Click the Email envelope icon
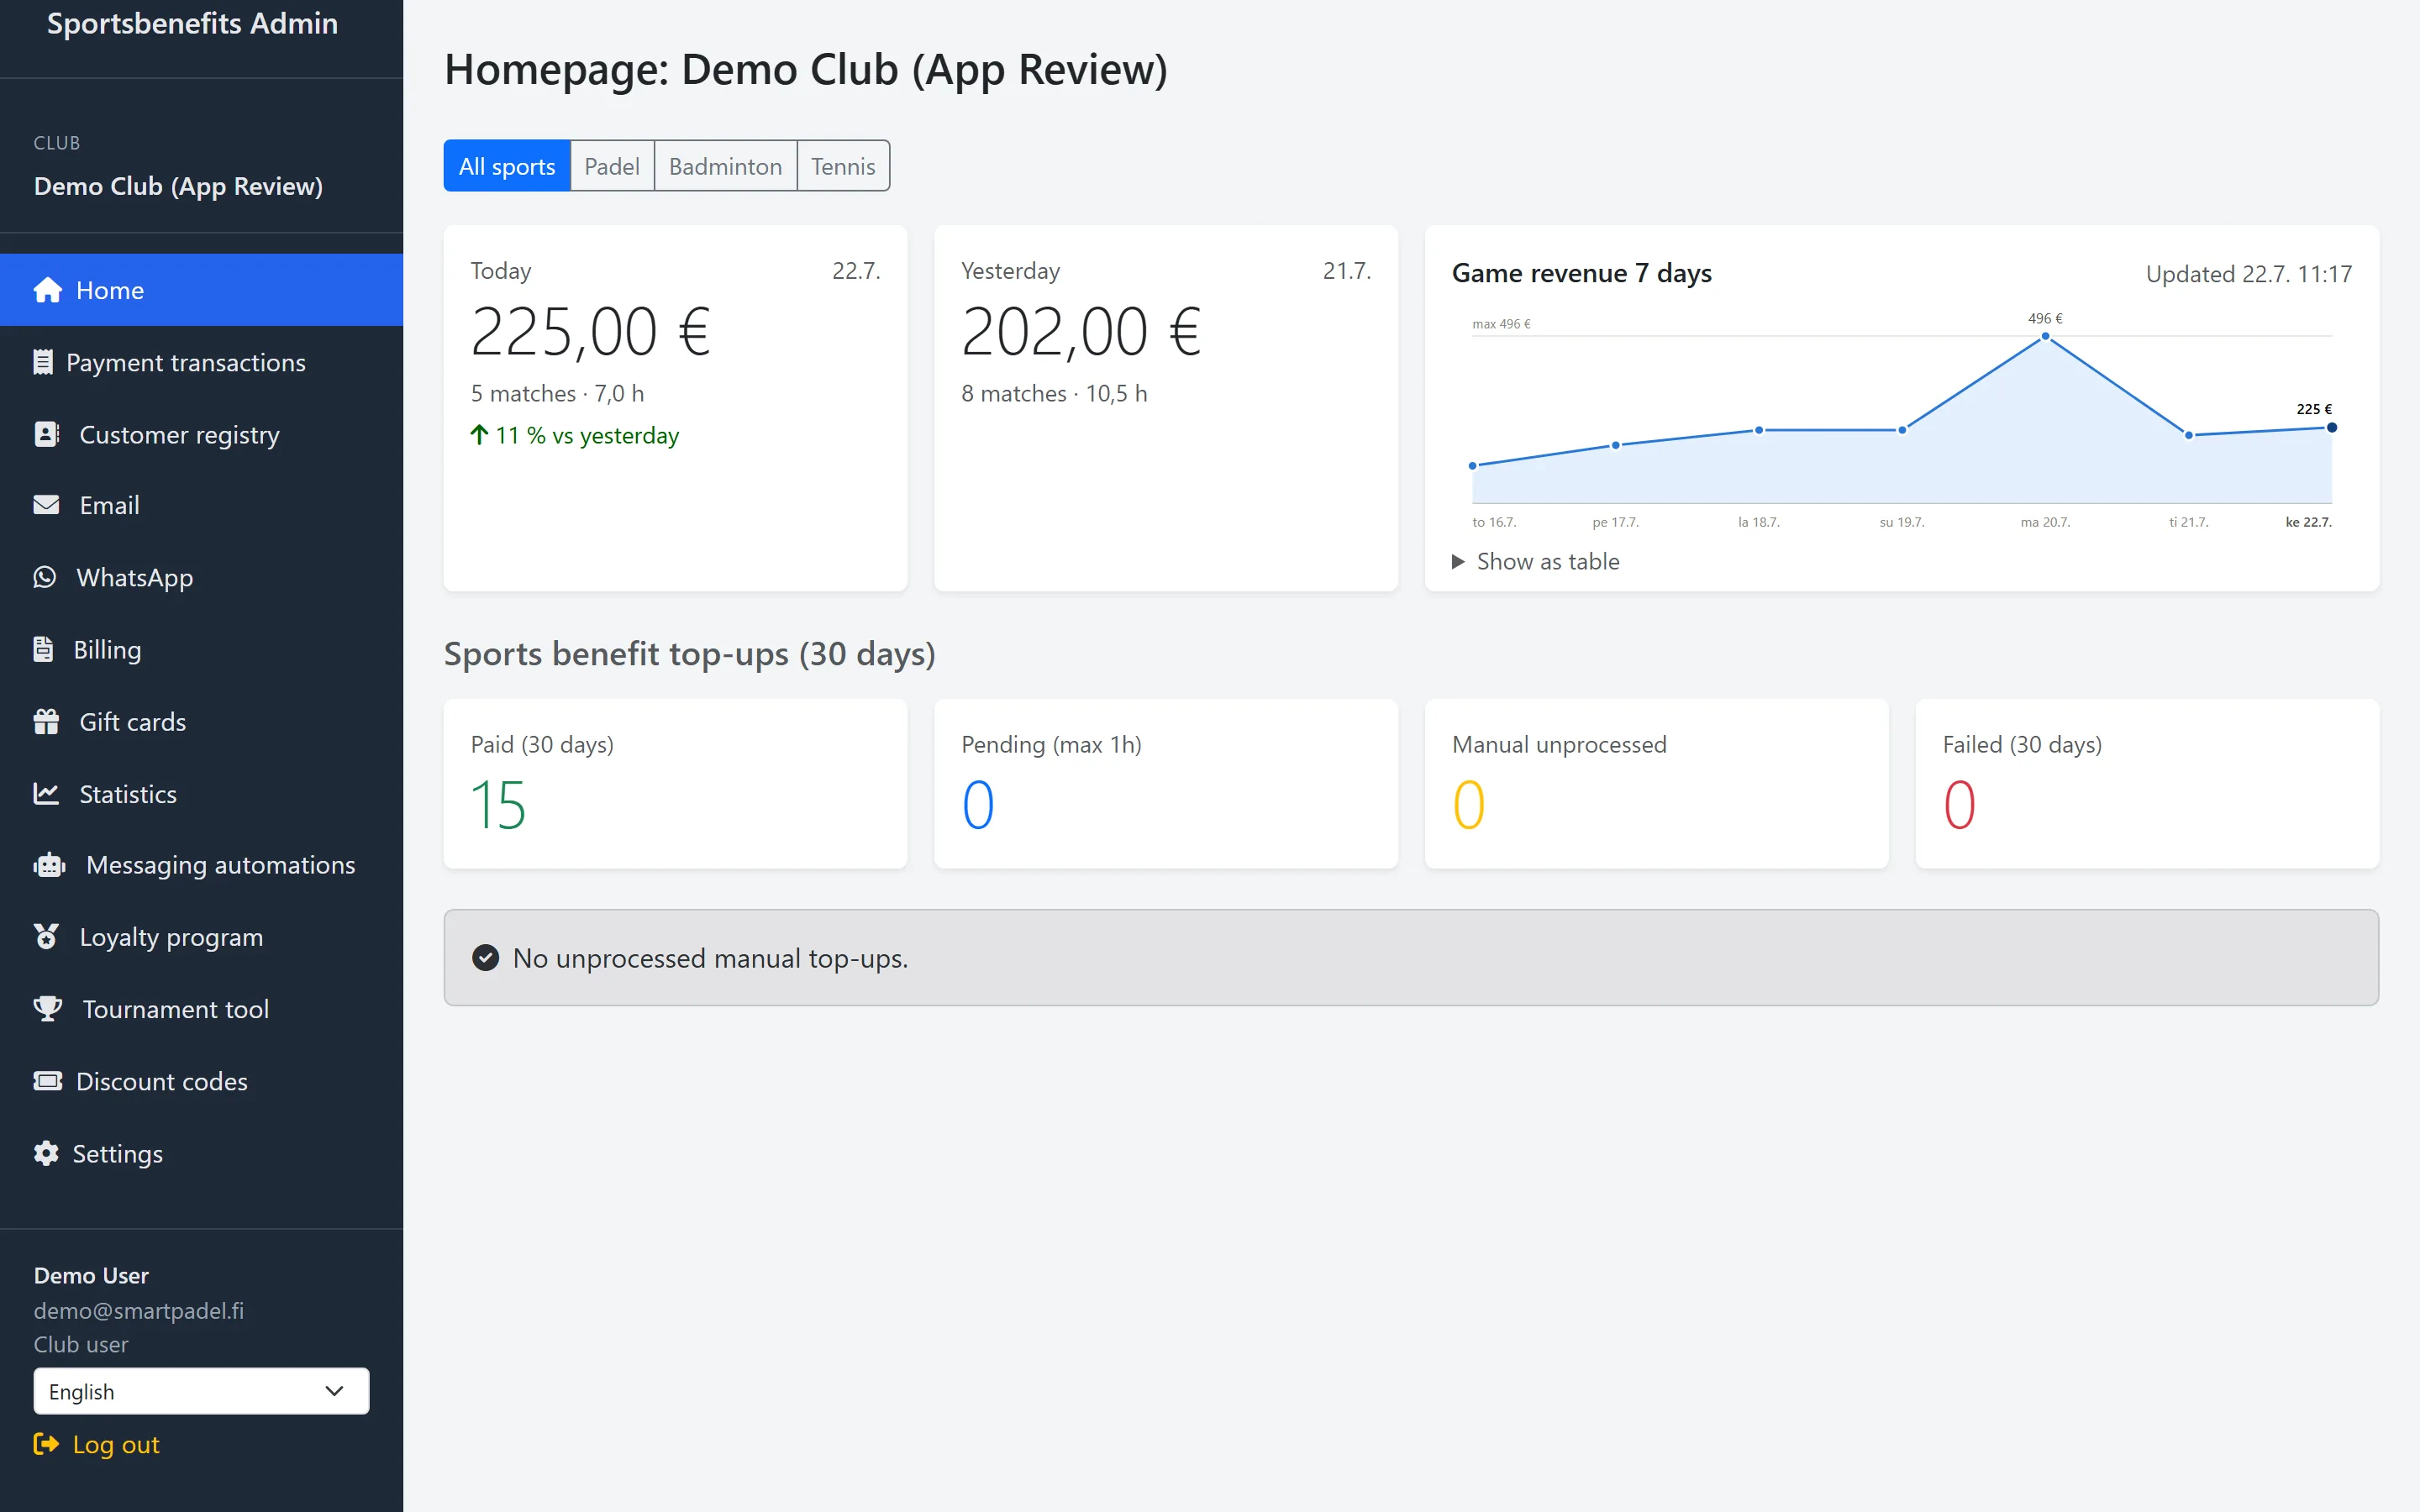Screen dimensions: 2420x1512 click(46, 505)
